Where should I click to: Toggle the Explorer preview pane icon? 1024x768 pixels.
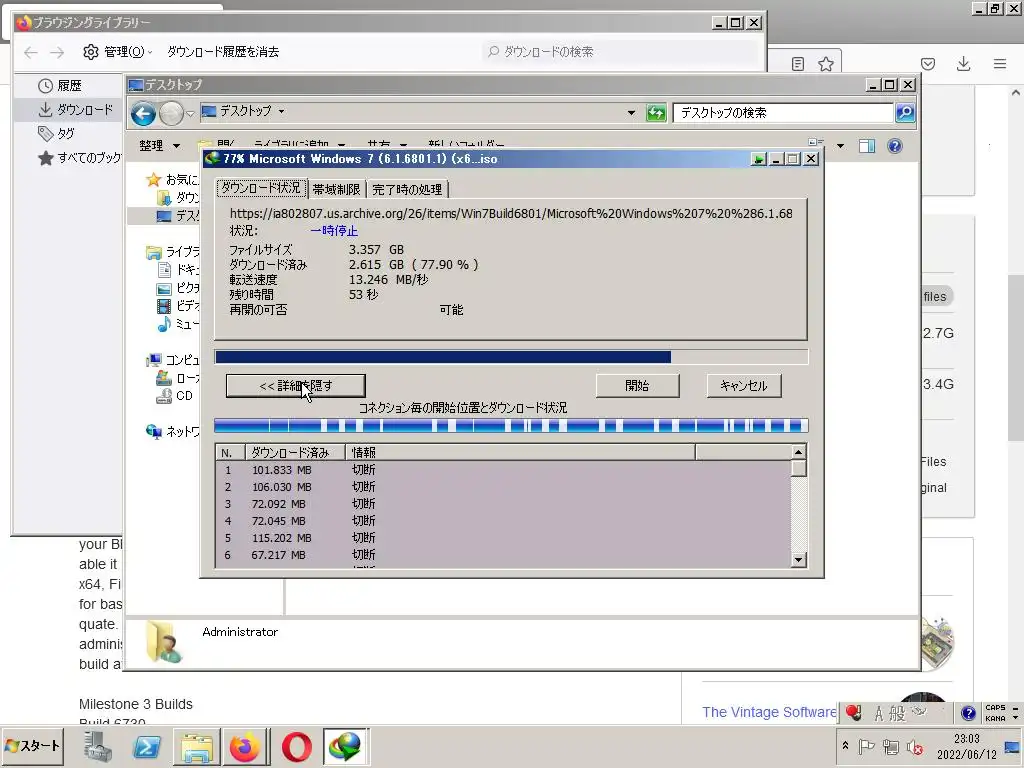(x=867, y=146)
